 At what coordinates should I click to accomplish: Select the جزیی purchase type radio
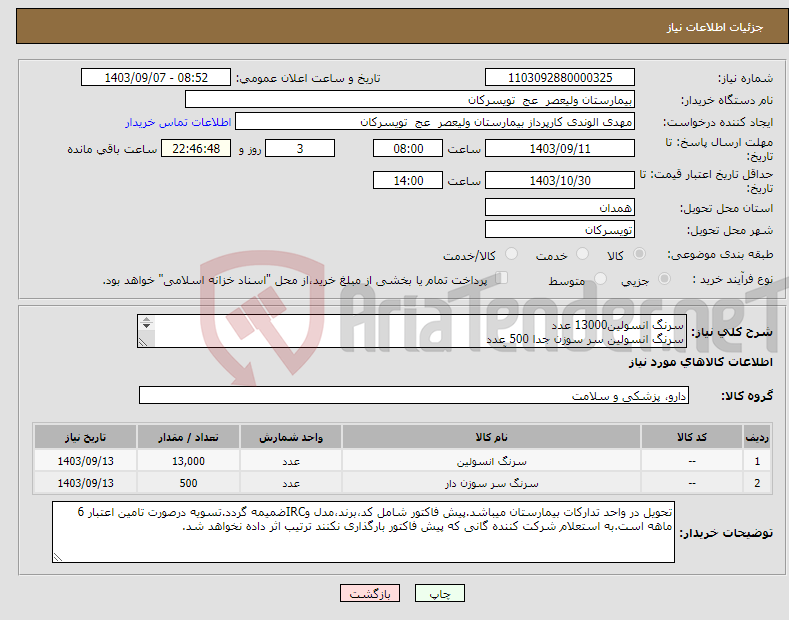click(x=664, y=279)
